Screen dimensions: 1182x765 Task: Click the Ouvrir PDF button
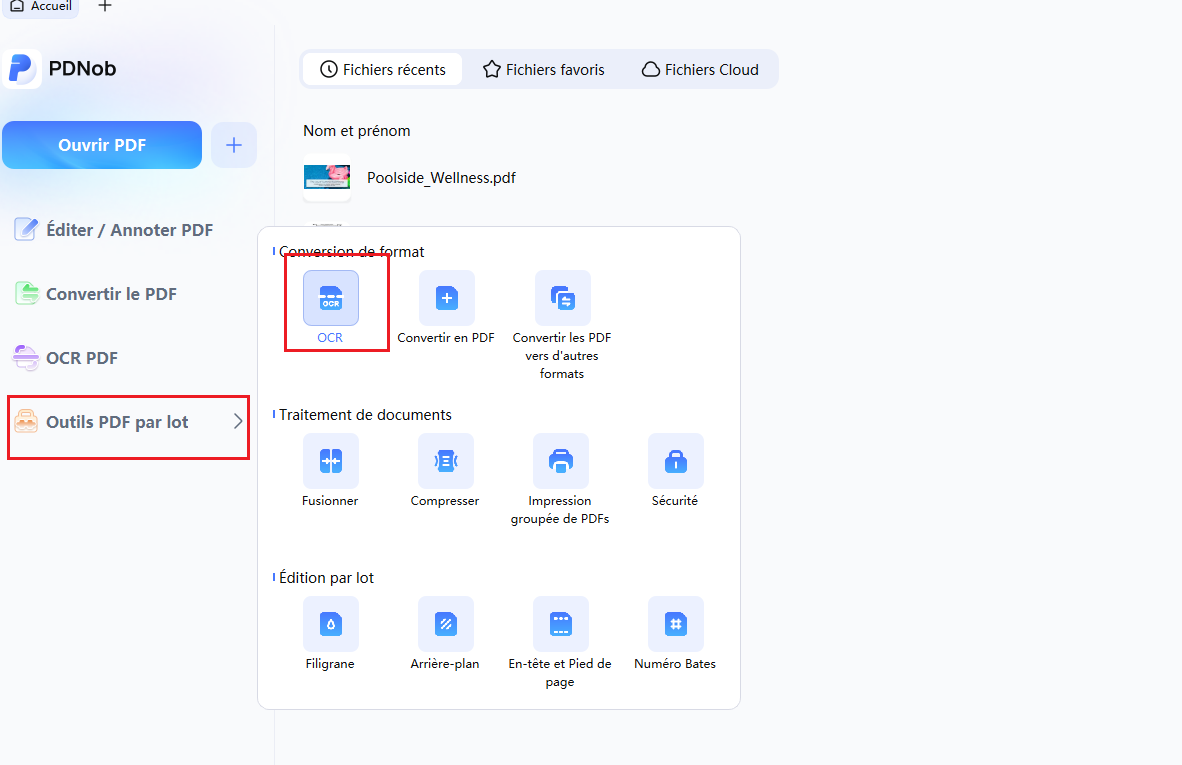click(102, 145)
